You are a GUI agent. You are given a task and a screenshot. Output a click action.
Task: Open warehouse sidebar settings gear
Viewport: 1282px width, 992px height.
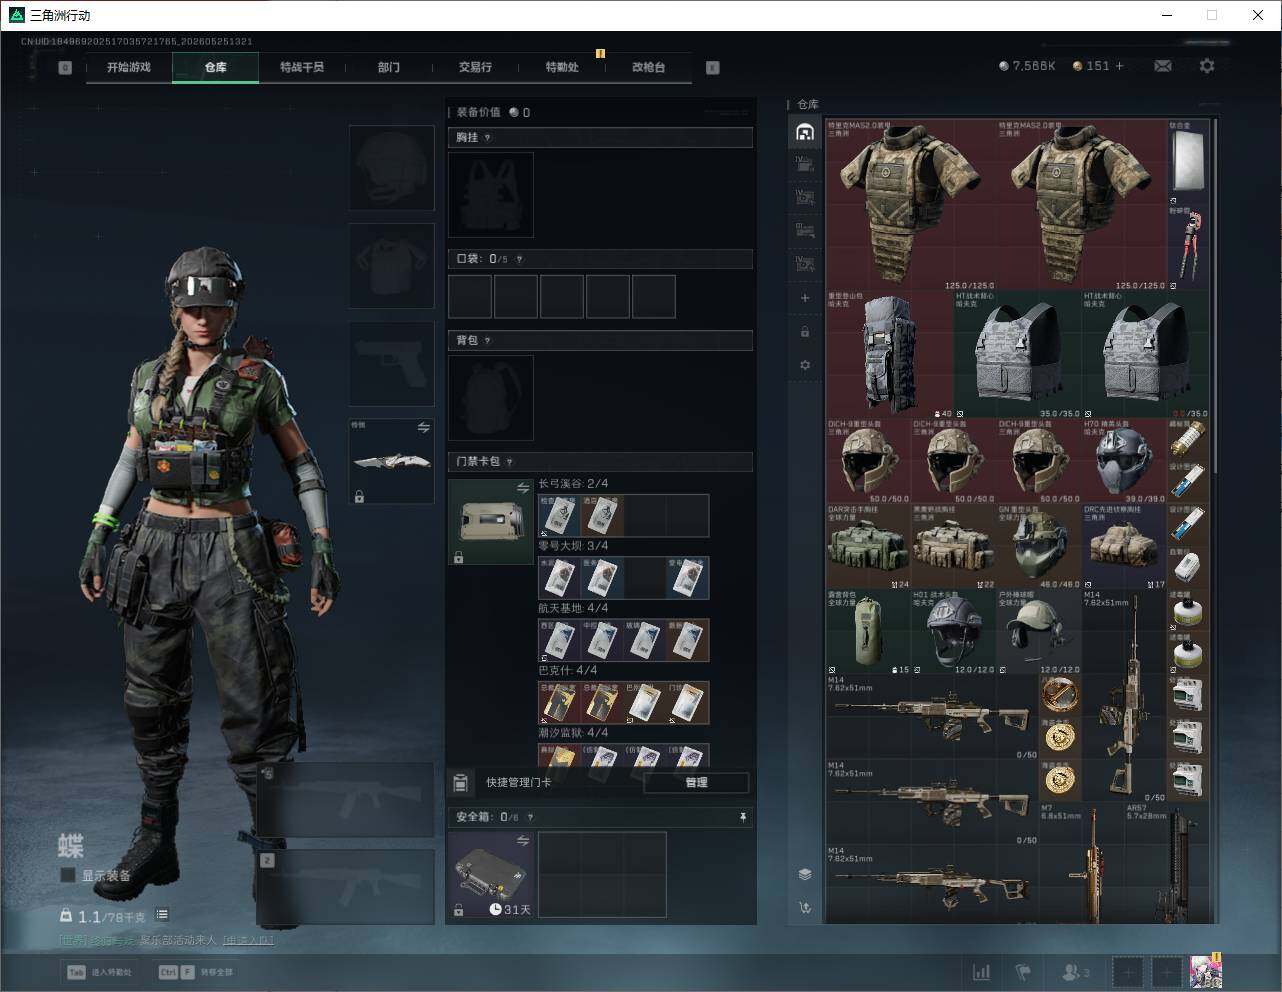coord(805,365)
